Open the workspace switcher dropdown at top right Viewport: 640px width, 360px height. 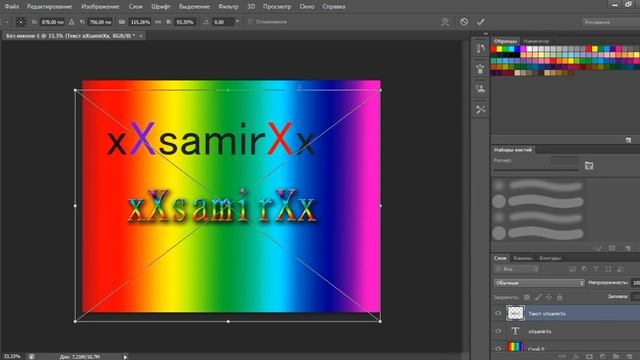click(611, 22)
